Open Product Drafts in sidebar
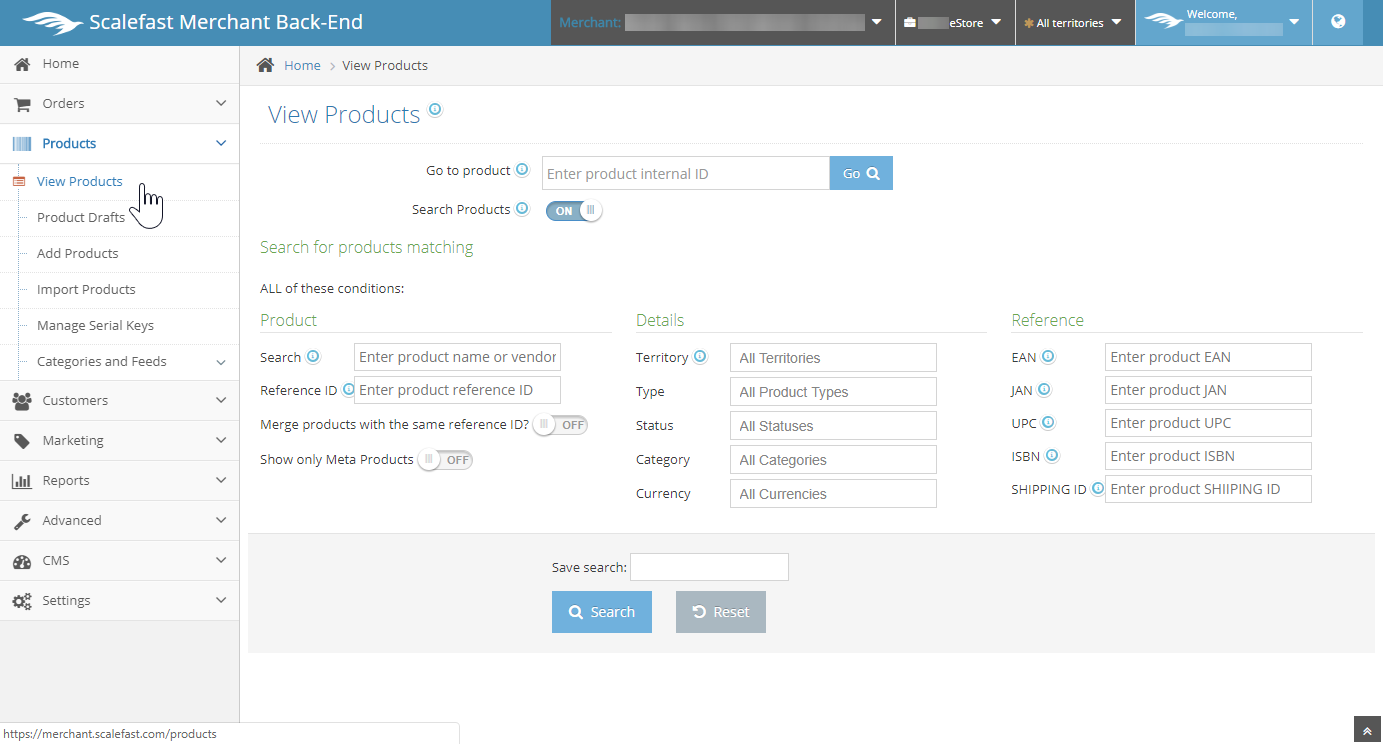This screenshot has height=744, width=1383. 81,218
